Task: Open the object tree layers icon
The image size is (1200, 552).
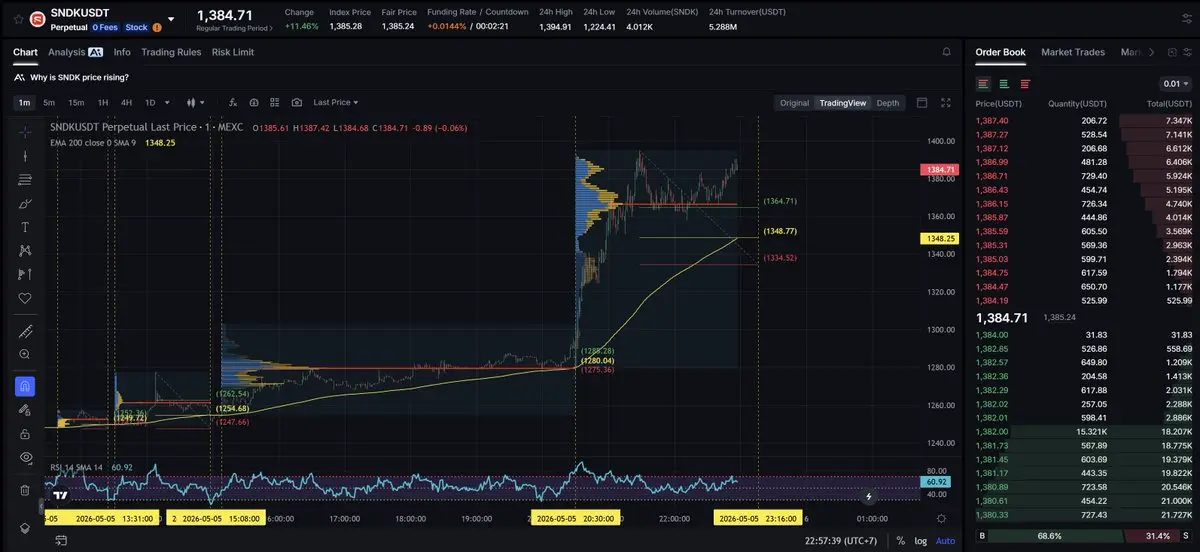Action: 25,528
